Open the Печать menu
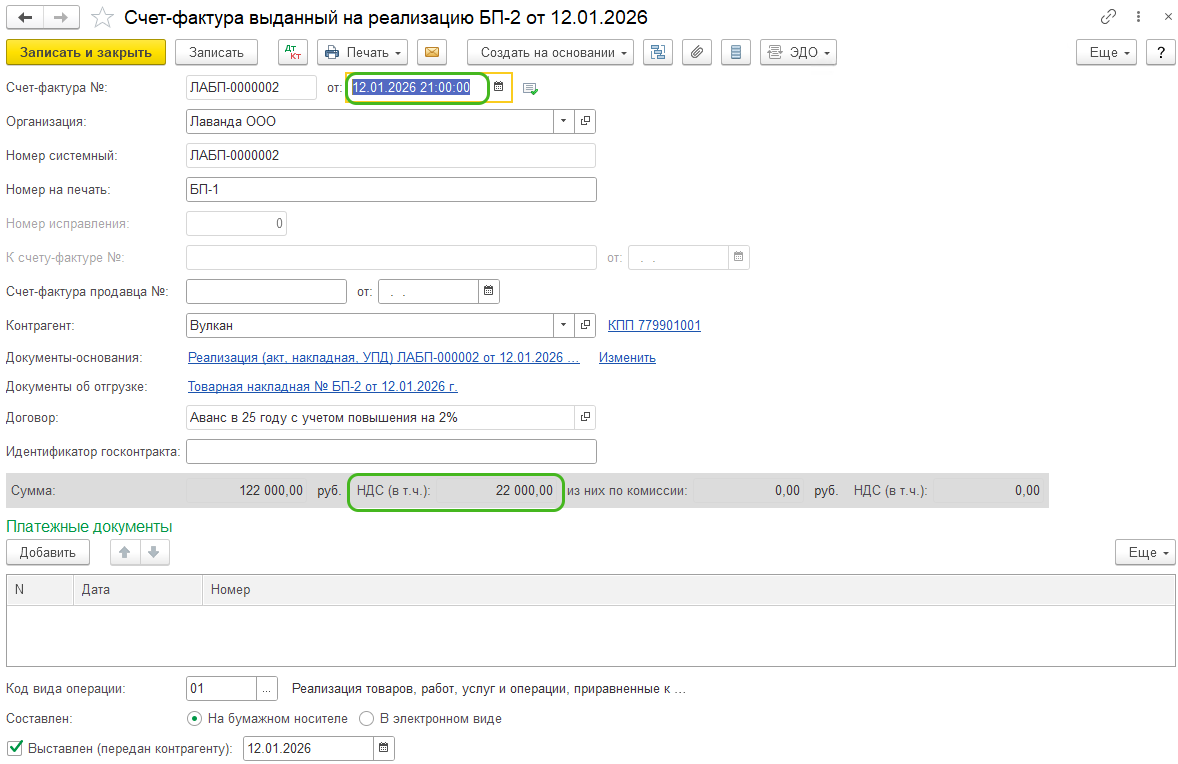The height and width of the screenshot is (764, 1178). point(364,52)
